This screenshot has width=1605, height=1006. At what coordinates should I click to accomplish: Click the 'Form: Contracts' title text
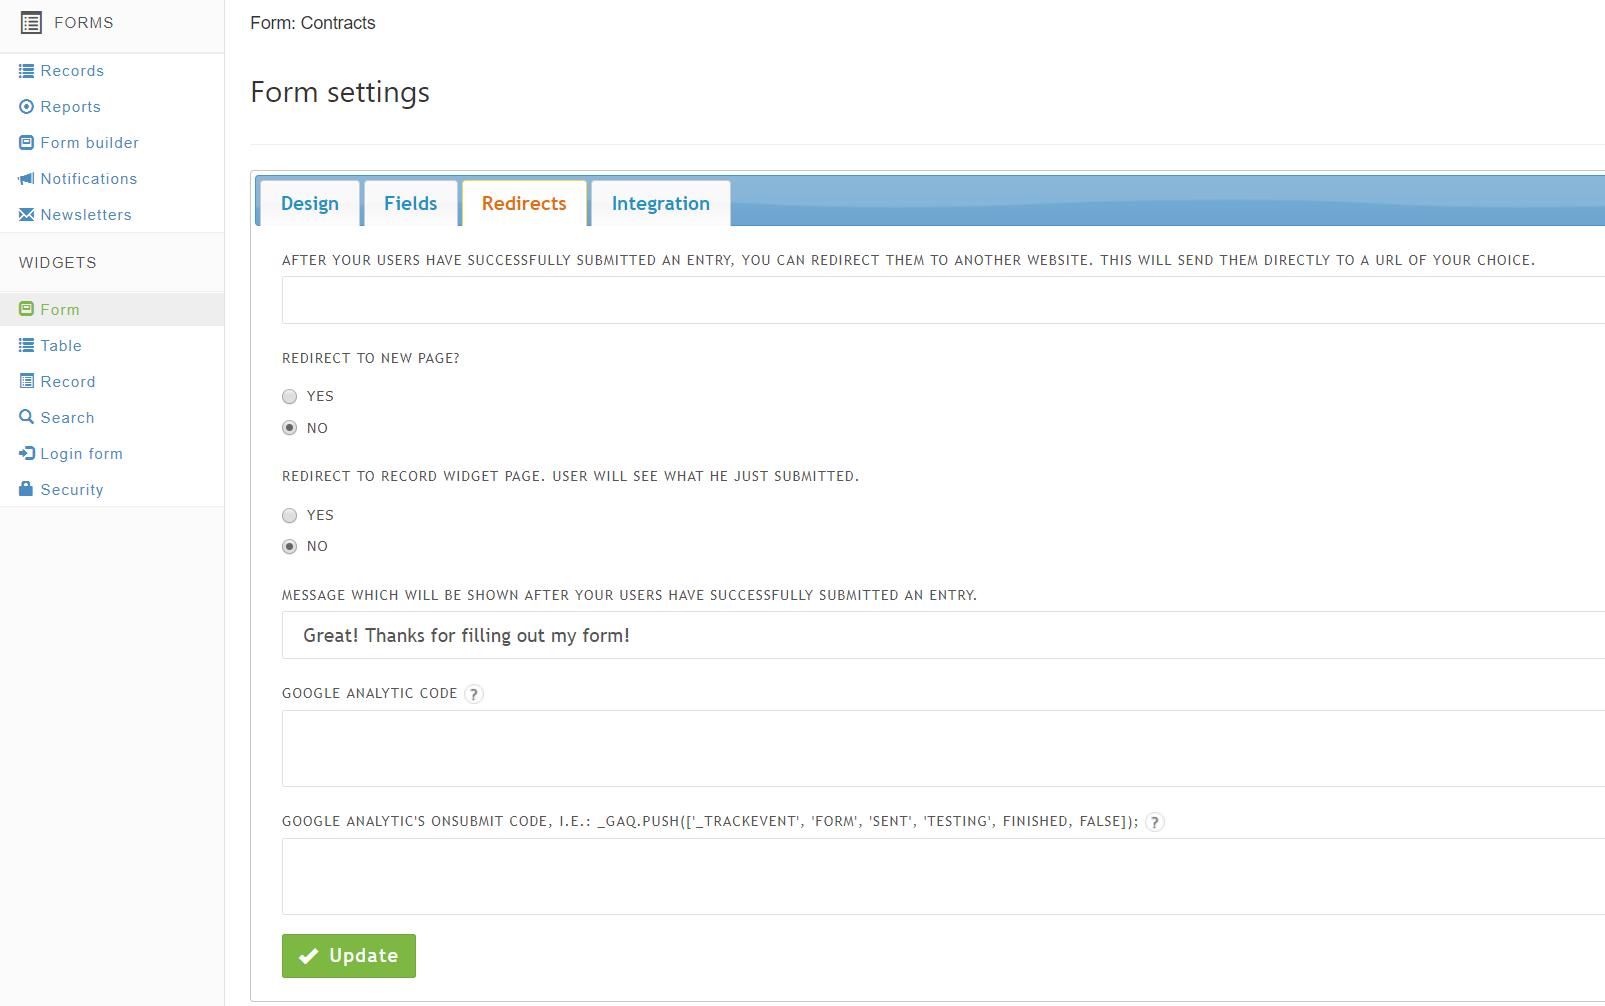(x=313, y=23)
